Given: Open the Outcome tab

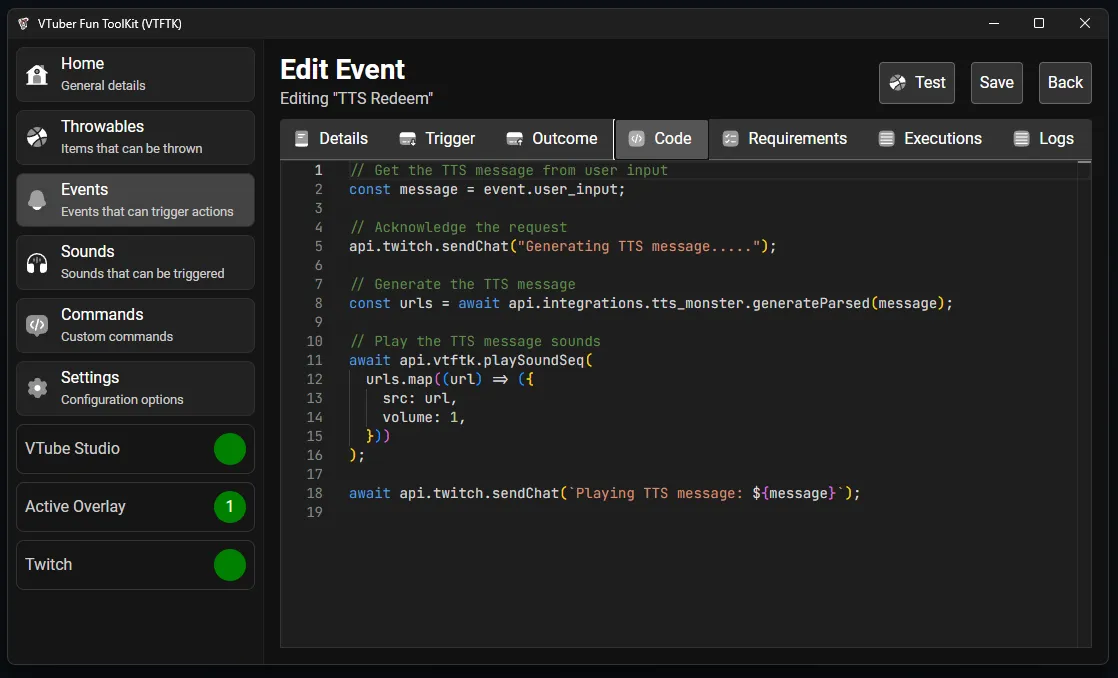Looking at the screenshot, I should tap(552, 139).
